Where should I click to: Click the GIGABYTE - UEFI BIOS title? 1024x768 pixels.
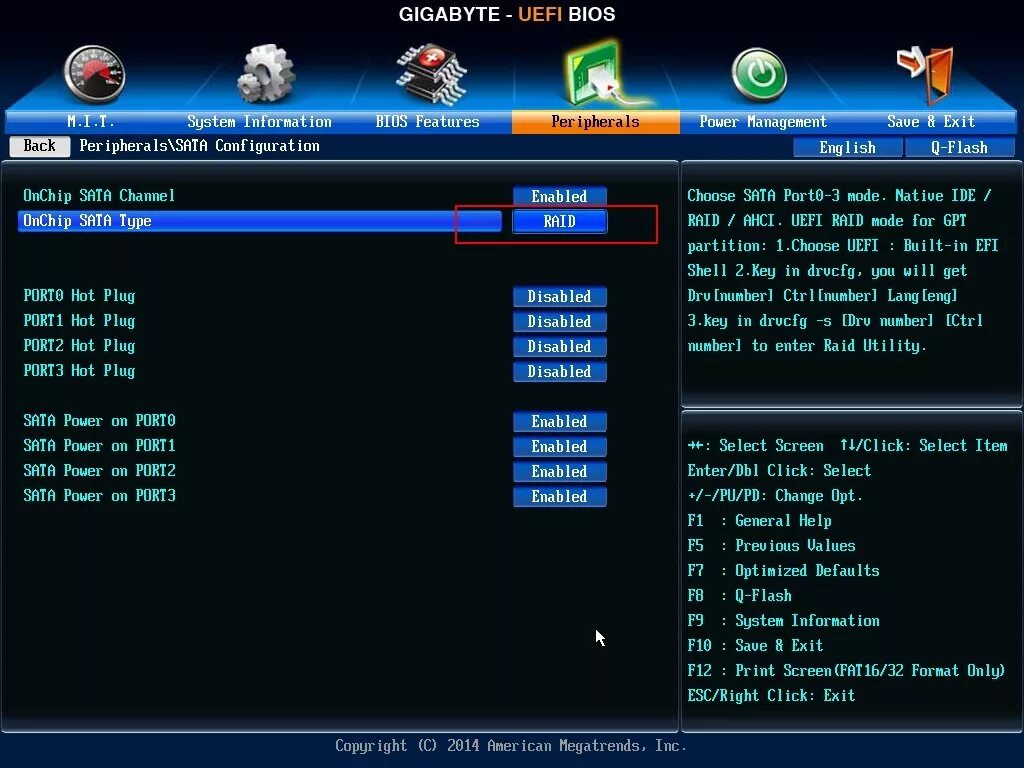pos(507,14)
